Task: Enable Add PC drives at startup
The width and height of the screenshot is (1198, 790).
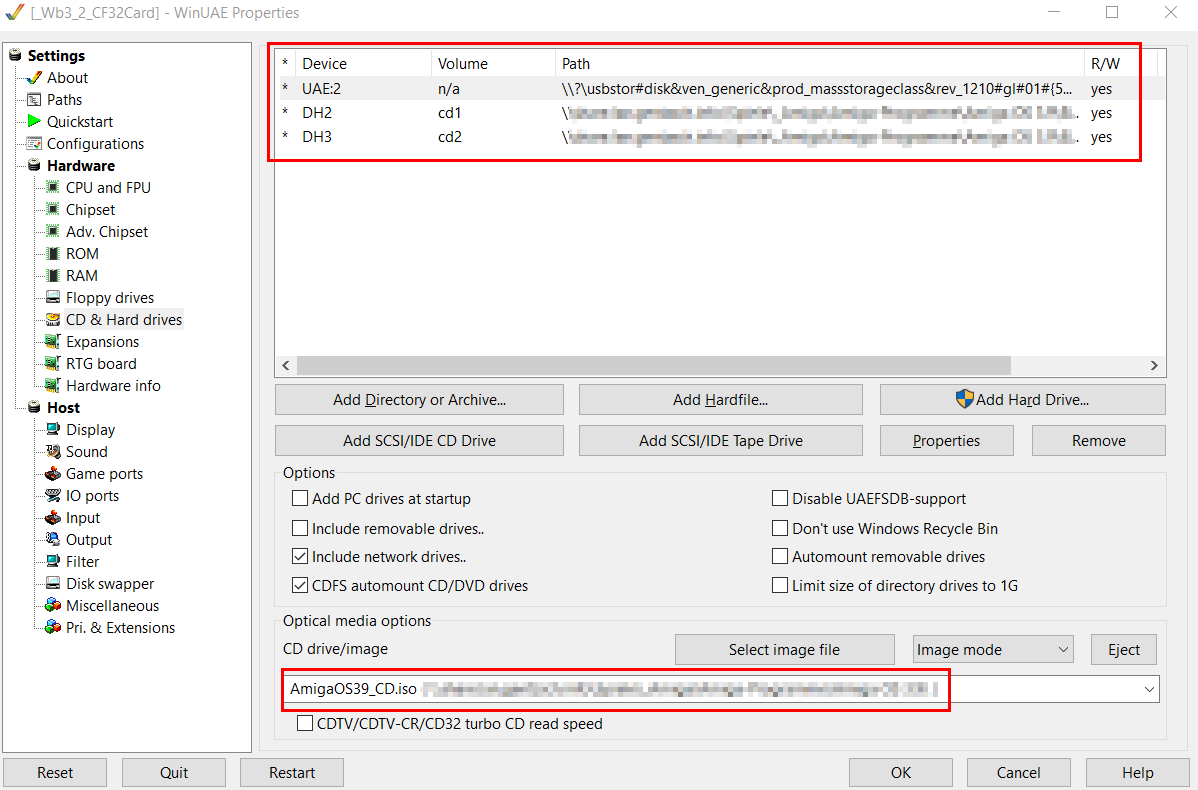Action: click(x=300, y=499)
